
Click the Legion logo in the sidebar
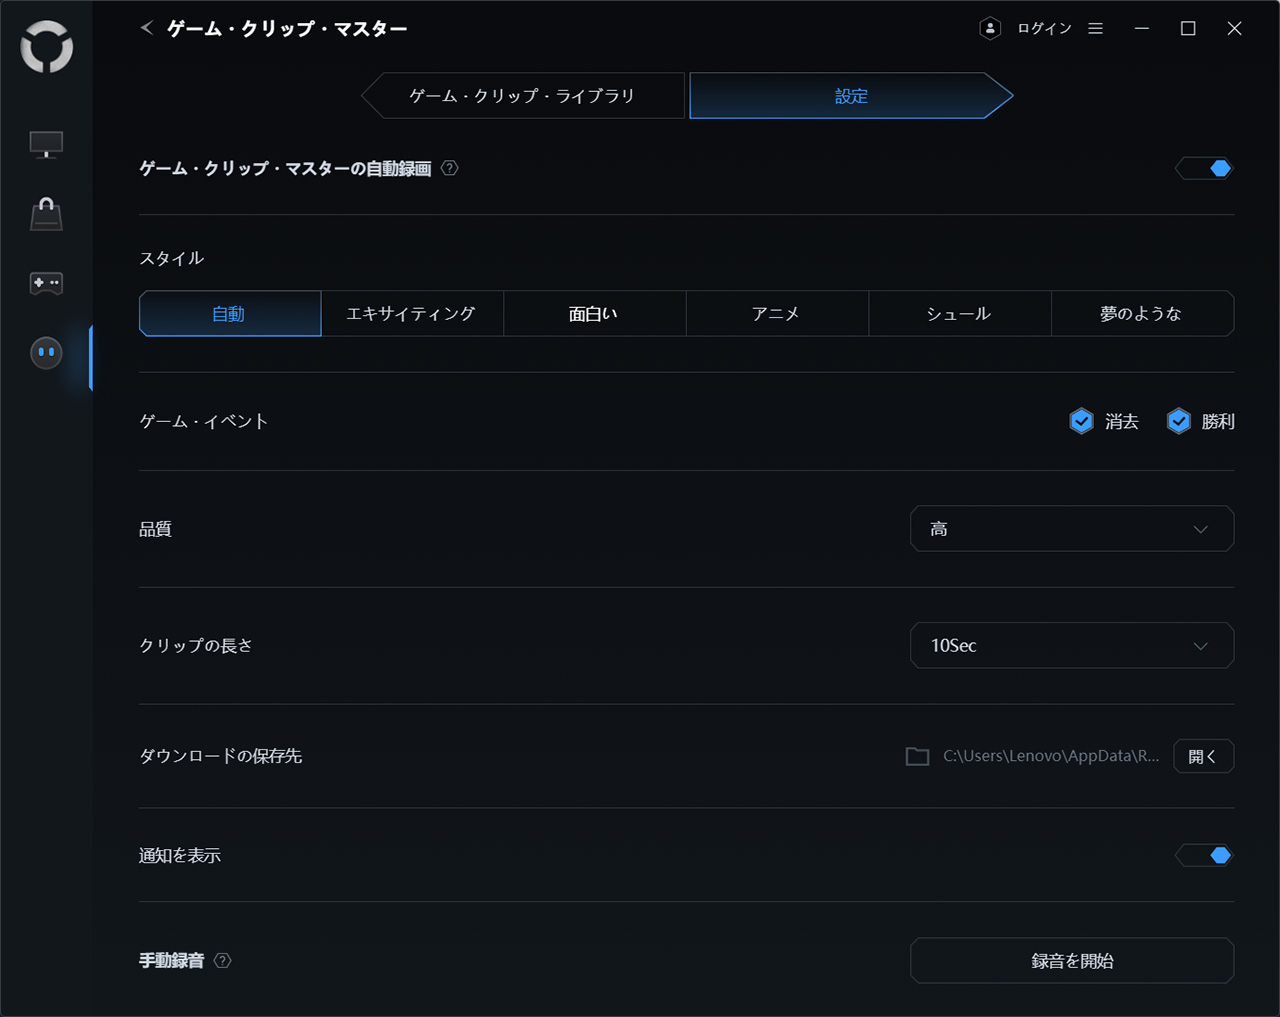pyautogui.click(x=46, y=47)
